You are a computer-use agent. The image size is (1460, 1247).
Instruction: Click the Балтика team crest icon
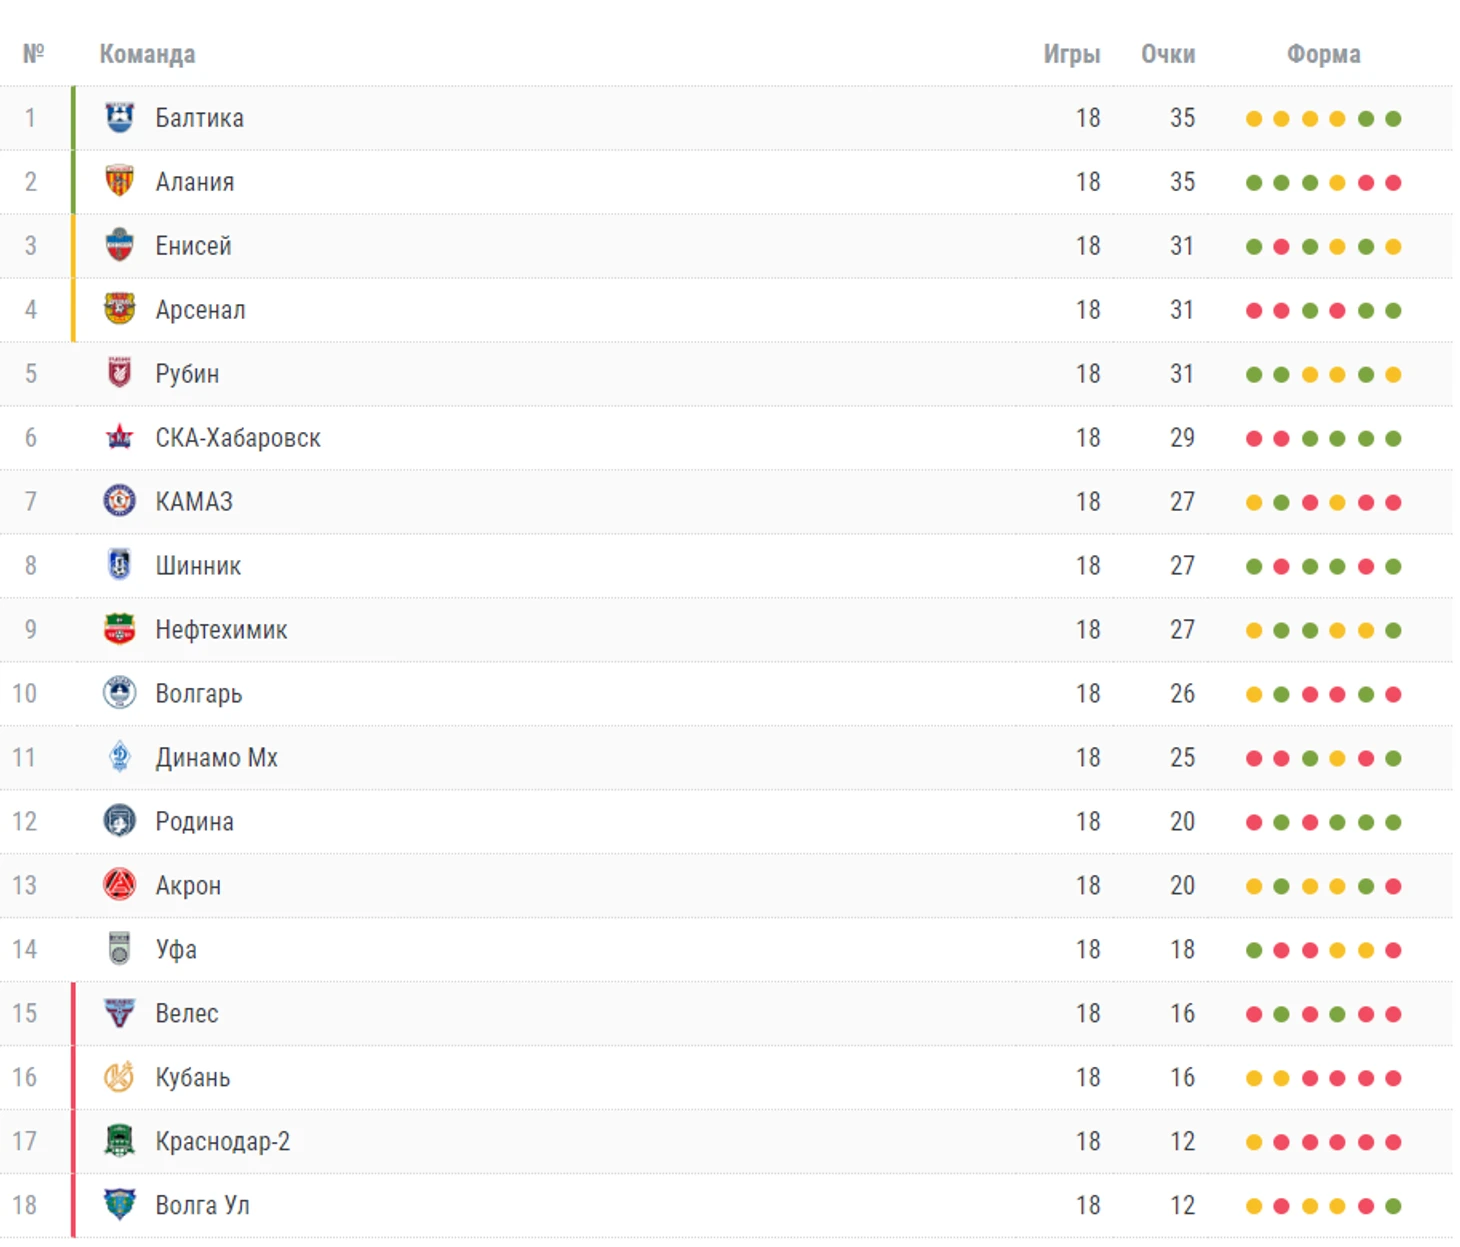pos(119,117)
